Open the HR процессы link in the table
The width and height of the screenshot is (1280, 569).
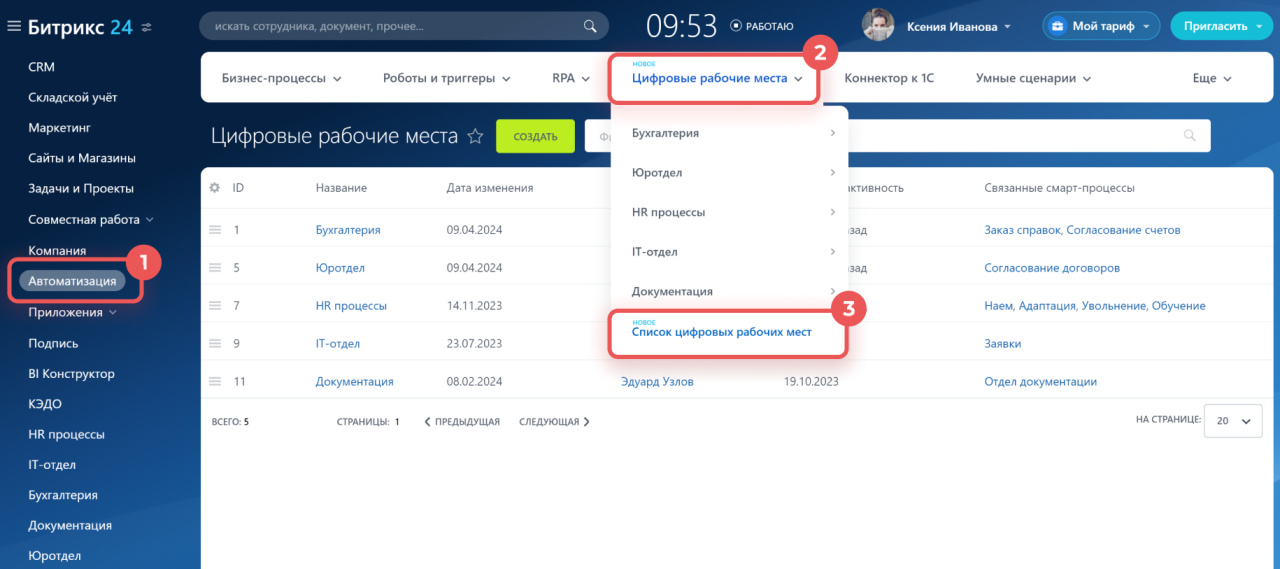coord(351,306)
